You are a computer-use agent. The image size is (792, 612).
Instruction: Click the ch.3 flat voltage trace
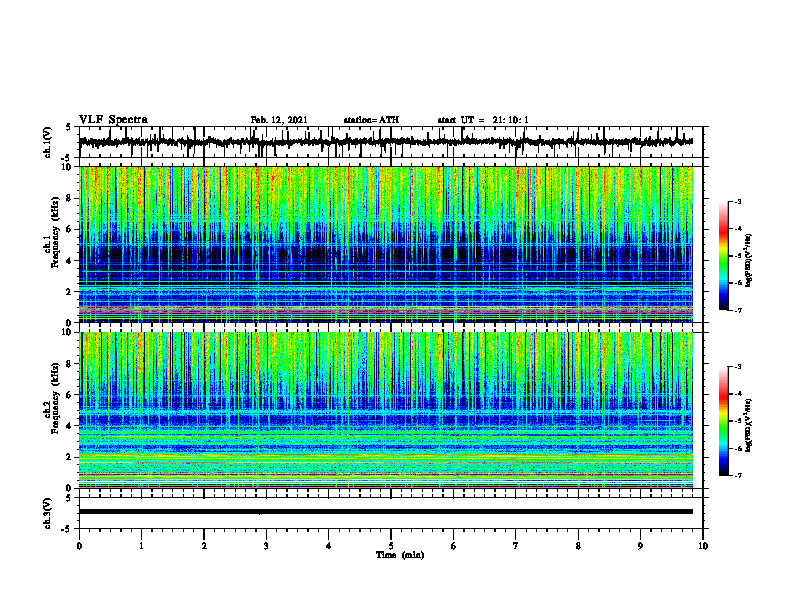pyautogui.click(x=386, y=512)
